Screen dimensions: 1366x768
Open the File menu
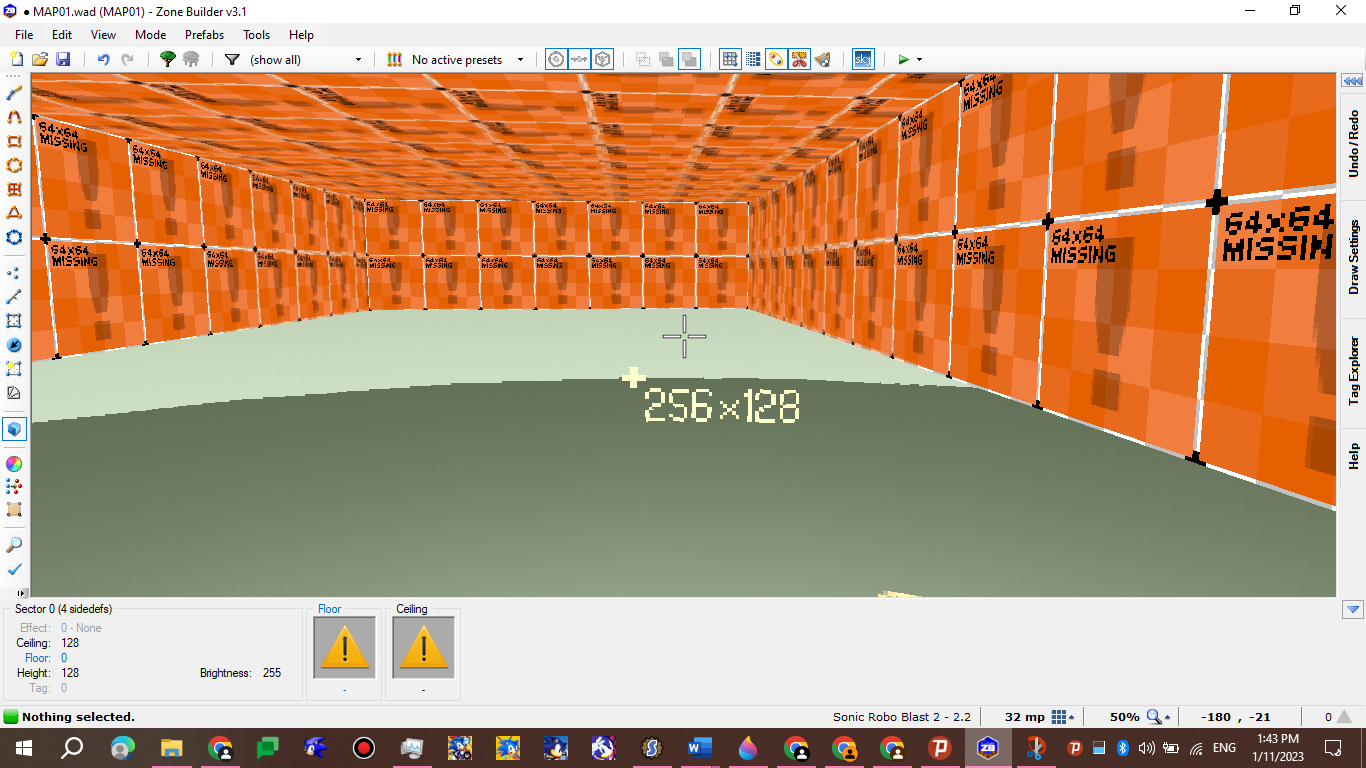(x=24, y=34)
